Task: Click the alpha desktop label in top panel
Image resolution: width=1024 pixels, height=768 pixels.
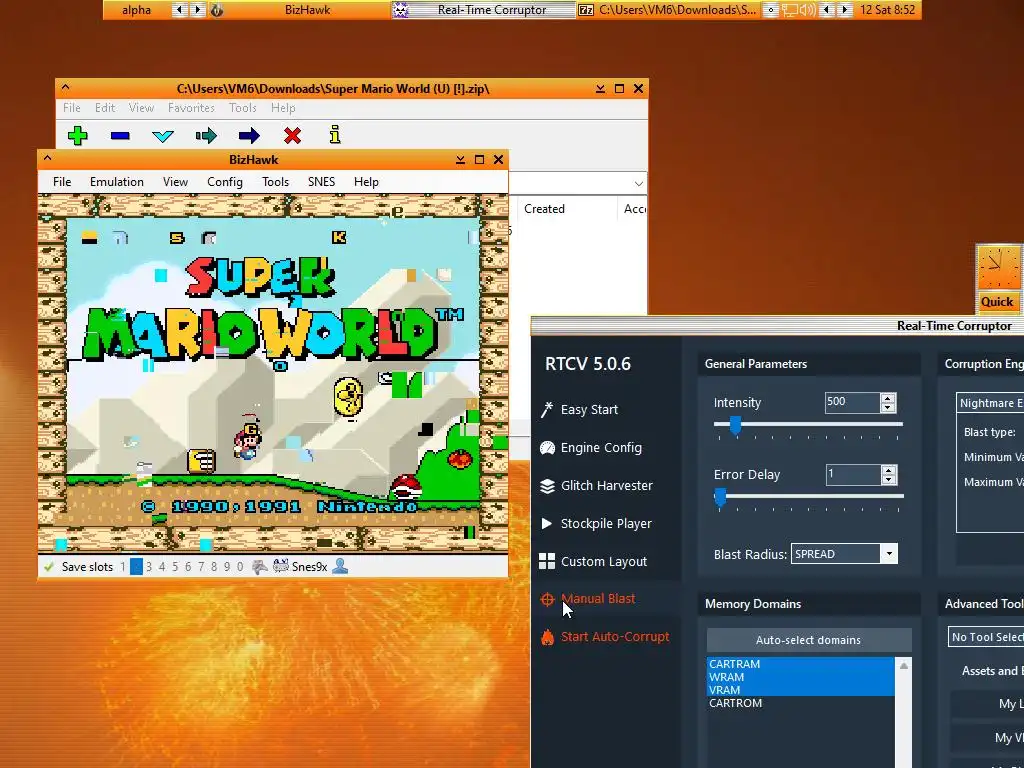Action: 136,10
